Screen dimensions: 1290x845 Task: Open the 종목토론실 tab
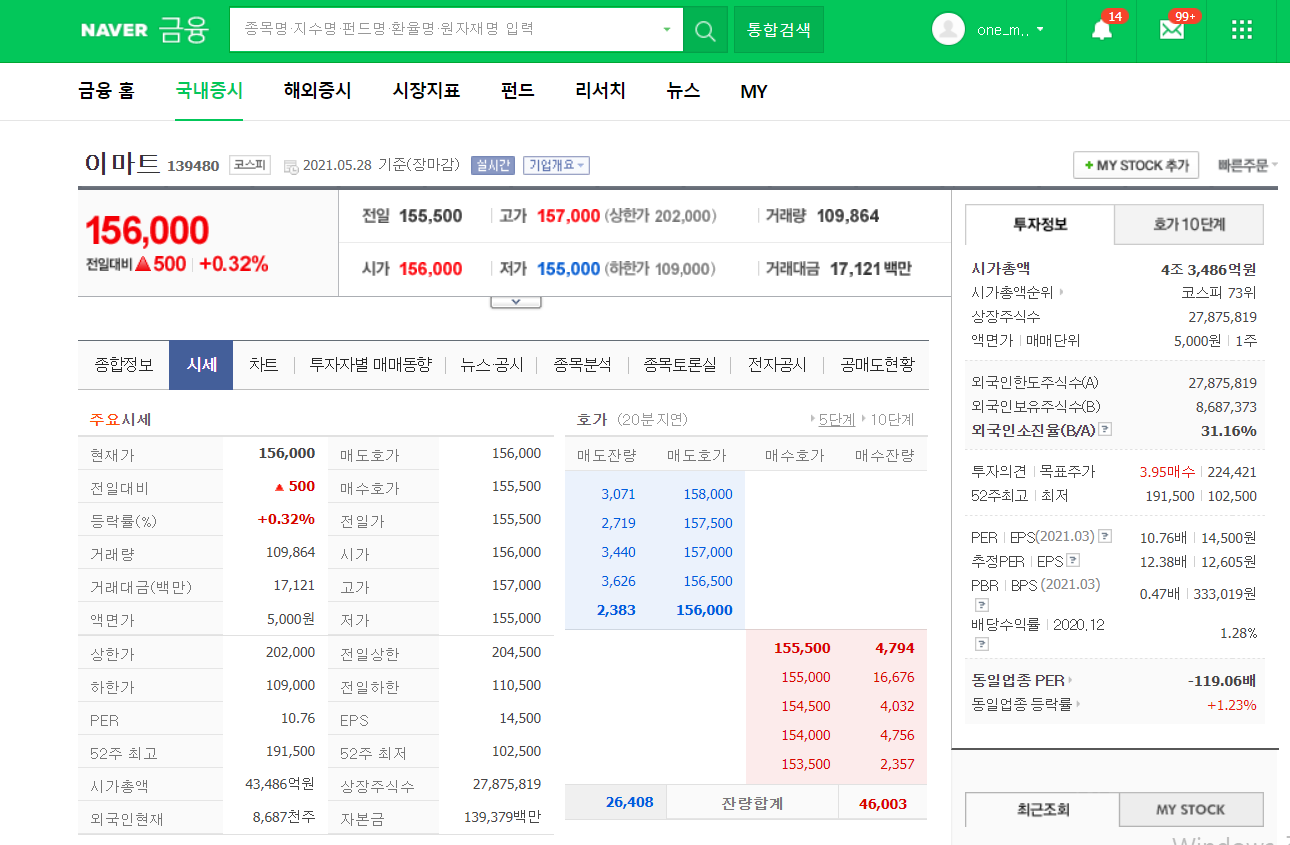(x=679, y=365)
